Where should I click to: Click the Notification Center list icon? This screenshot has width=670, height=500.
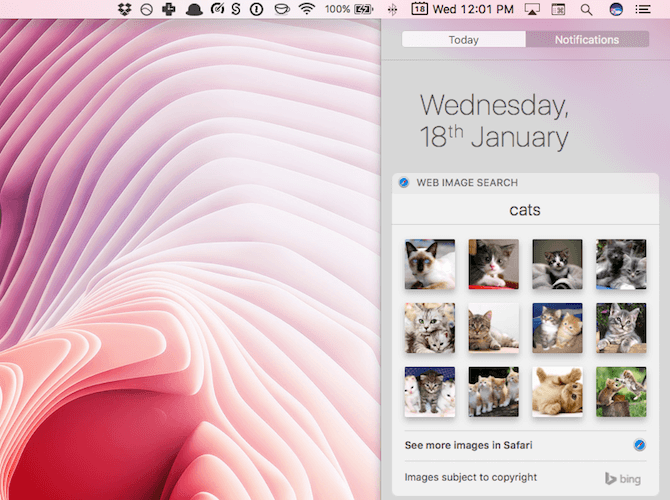pos(643,9)
